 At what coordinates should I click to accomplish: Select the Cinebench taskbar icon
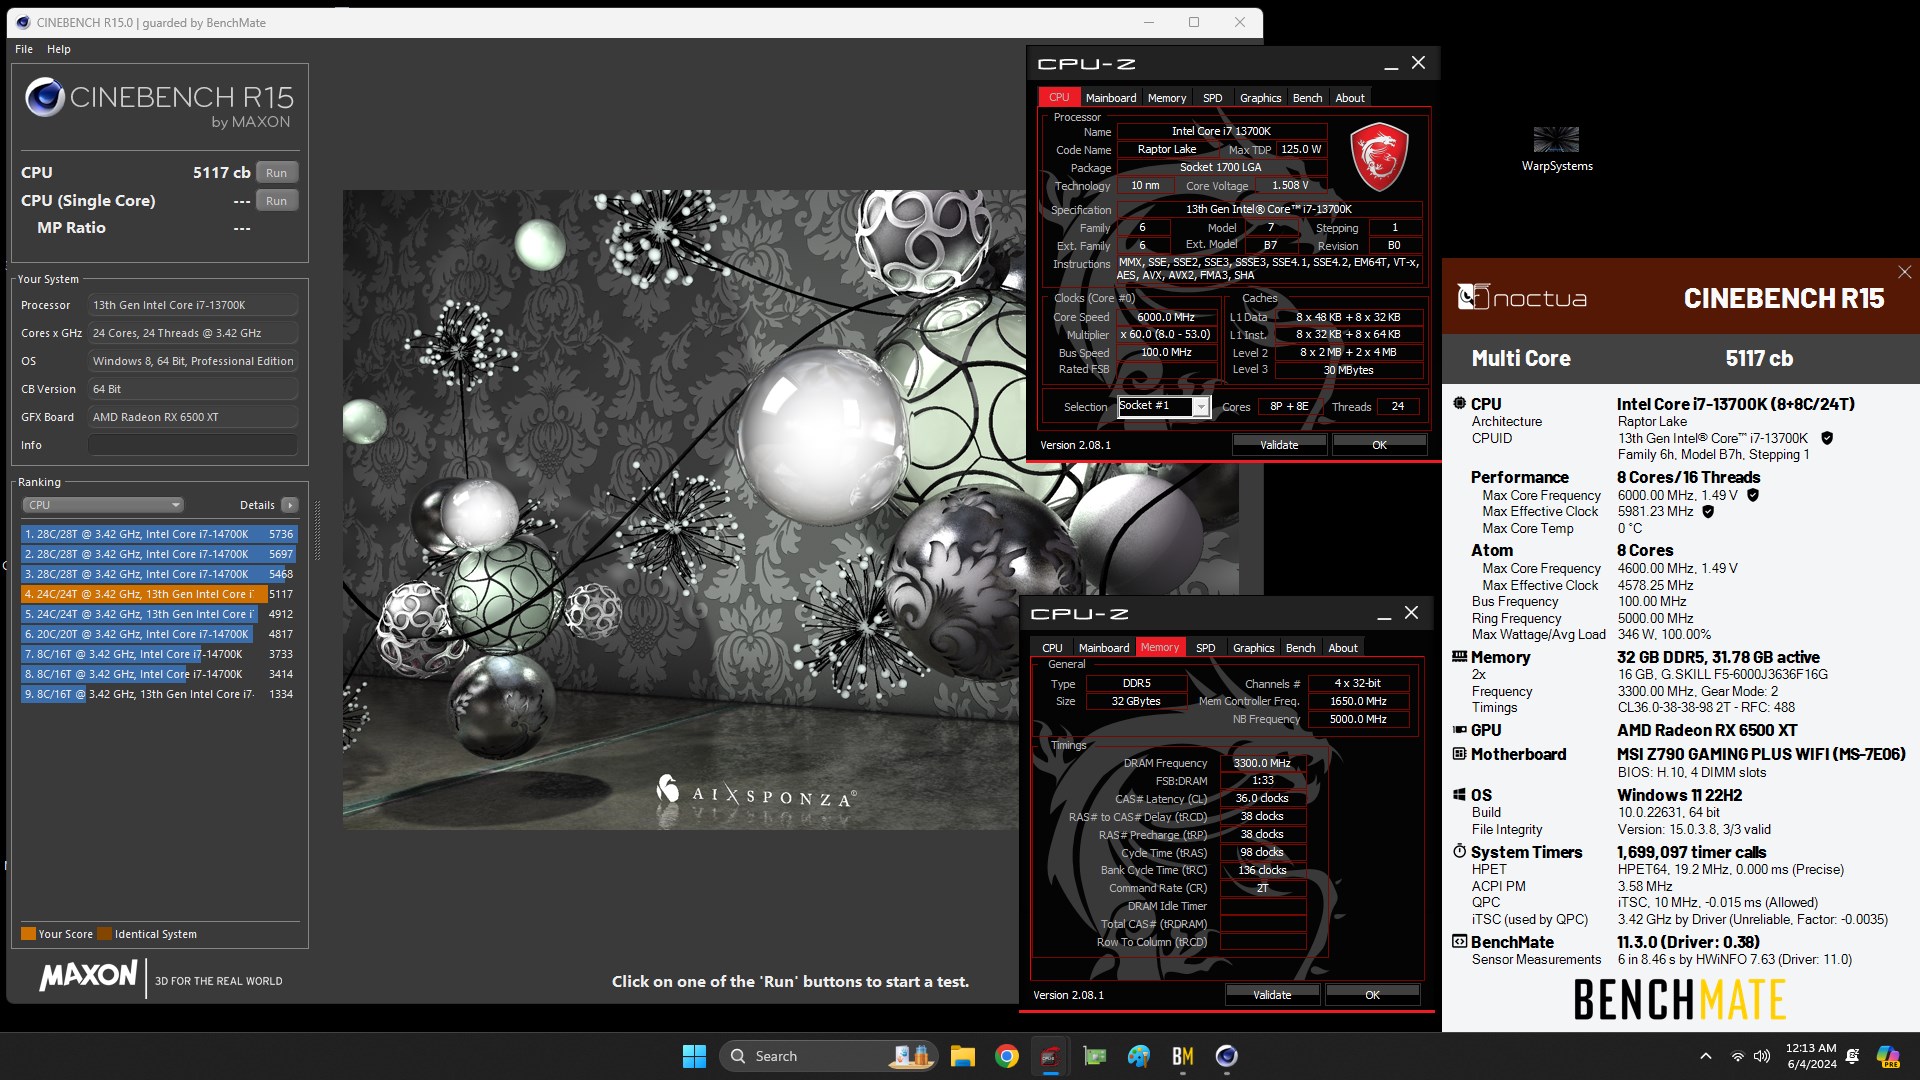1227,1056
